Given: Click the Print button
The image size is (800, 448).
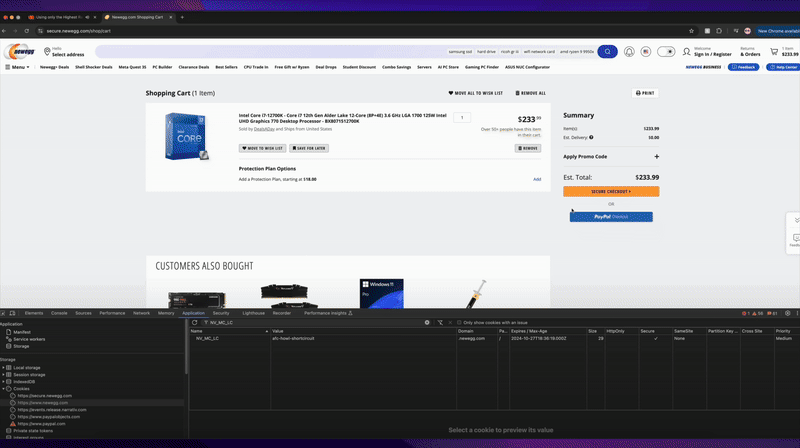Looking at the screenshot, I should click(x=645, y=93).
